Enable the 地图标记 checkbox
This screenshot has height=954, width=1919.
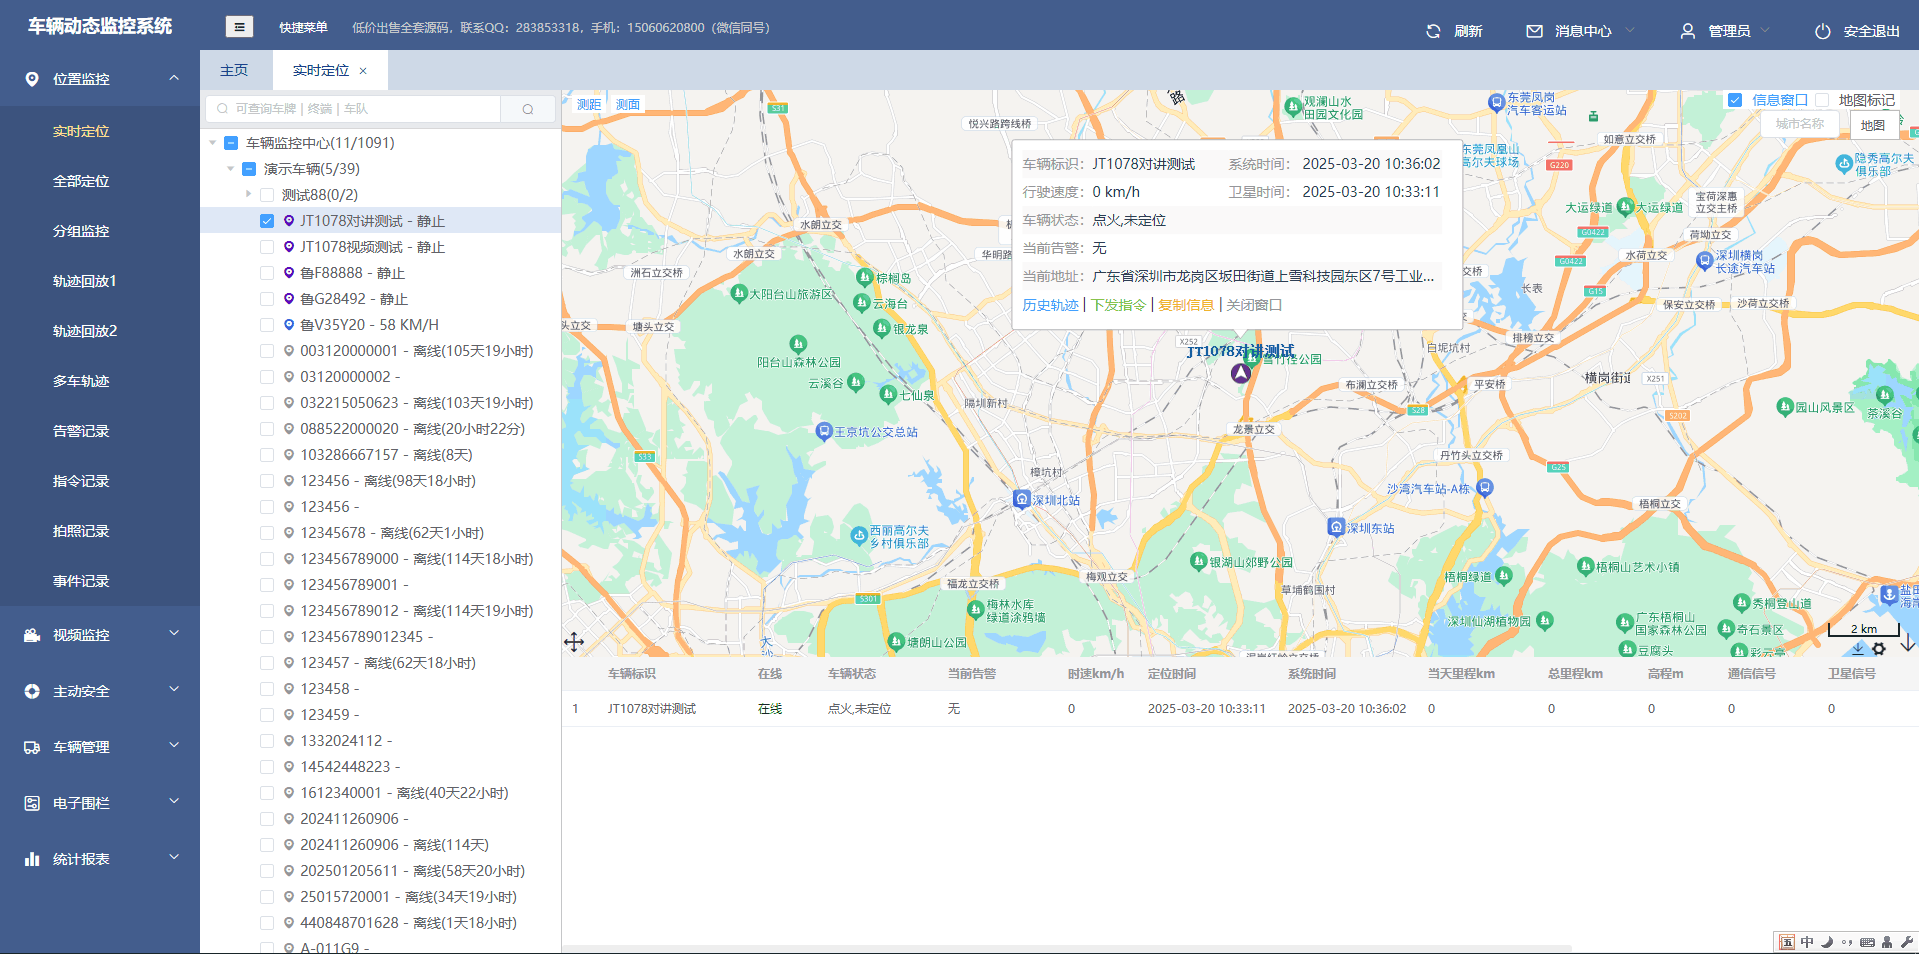[1822, 100]
